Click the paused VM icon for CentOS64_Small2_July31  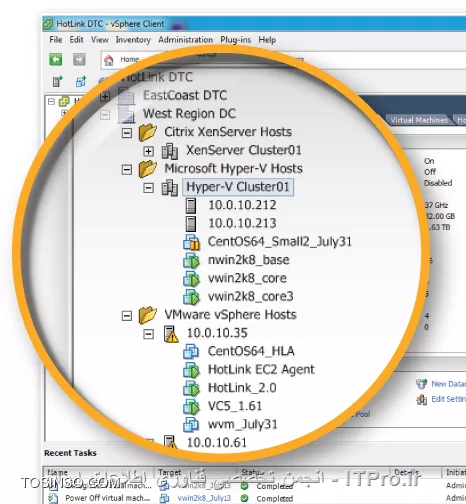pyautogui.click(x=192, y=242)
